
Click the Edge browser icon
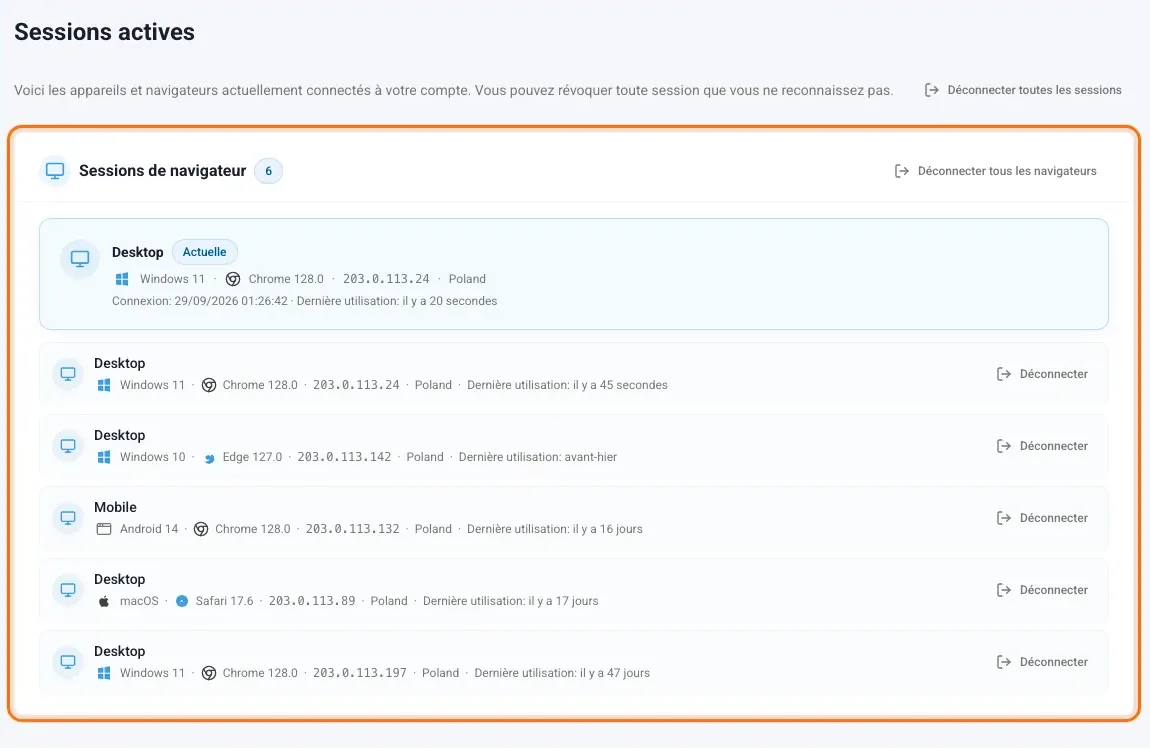[209, 458]
